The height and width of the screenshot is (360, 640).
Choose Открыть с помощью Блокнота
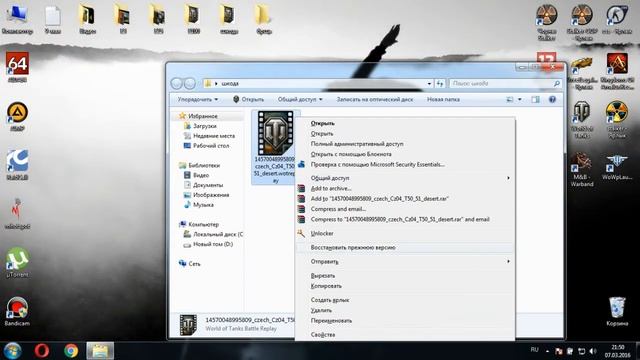click(404, 154)
